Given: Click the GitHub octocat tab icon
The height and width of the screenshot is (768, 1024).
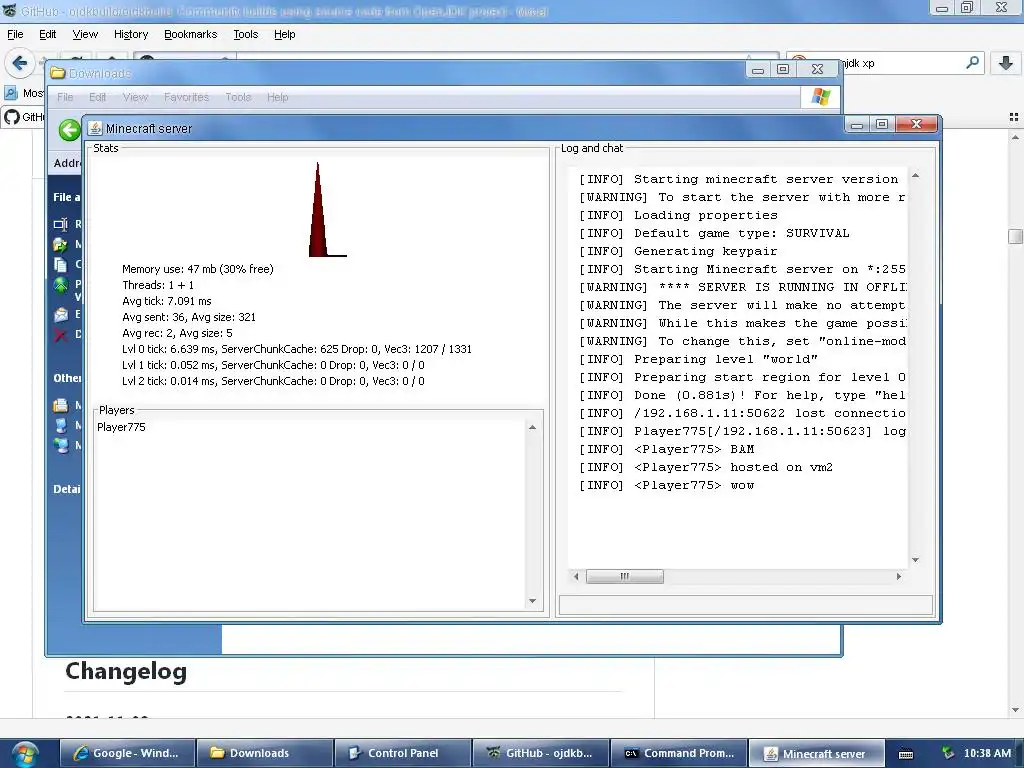Looking at the screenshot, I should (12, 117).
